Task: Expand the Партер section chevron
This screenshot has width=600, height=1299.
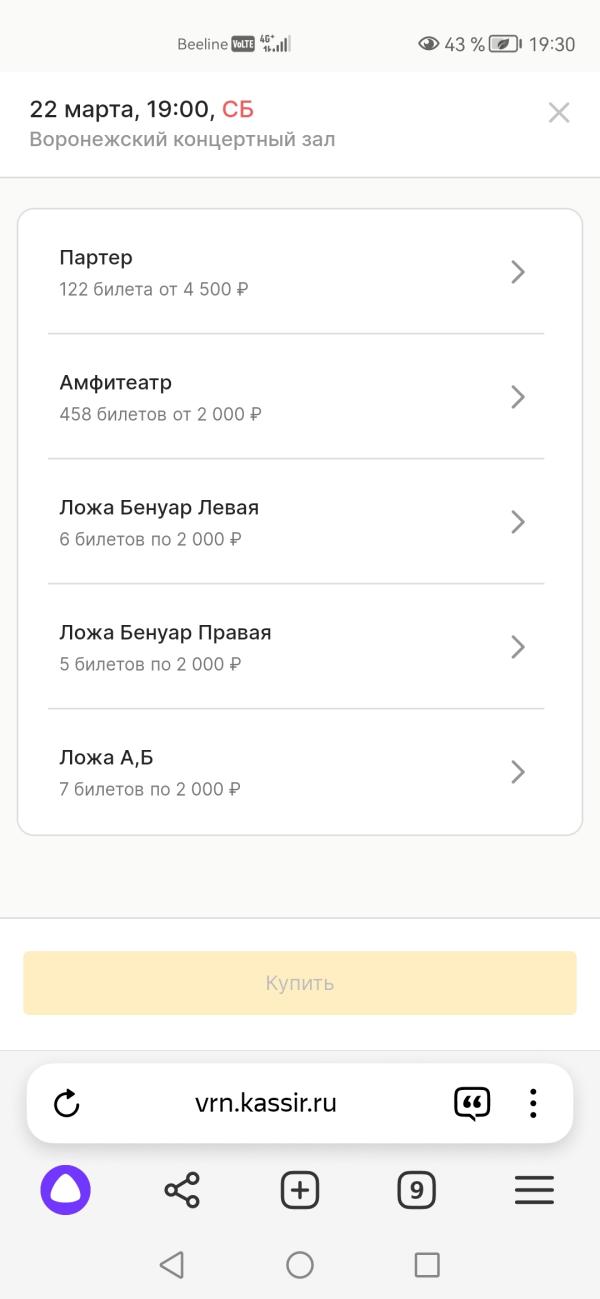Action: coord(518,272)
